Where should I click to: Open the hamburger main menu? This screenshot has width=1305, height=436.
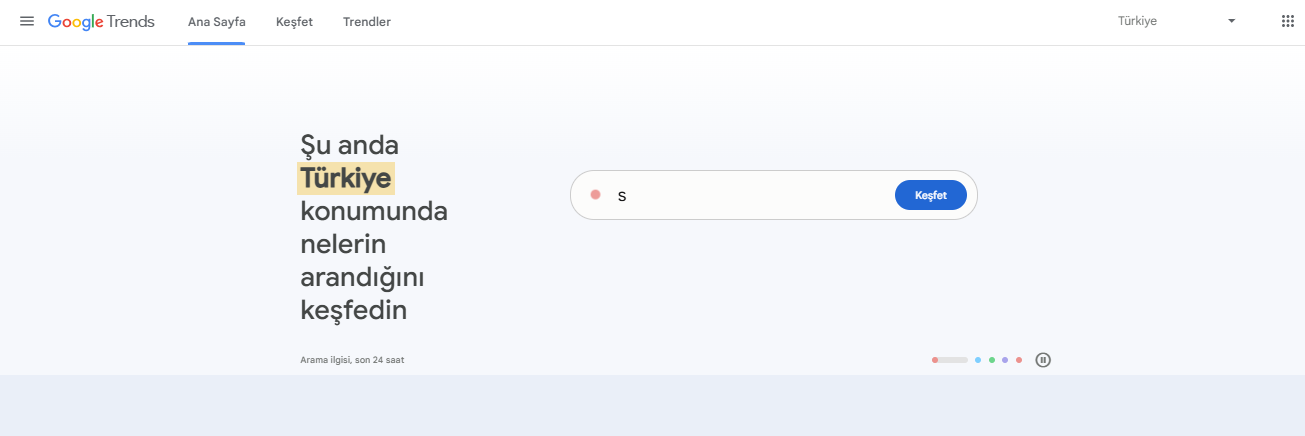click(27, 21)
